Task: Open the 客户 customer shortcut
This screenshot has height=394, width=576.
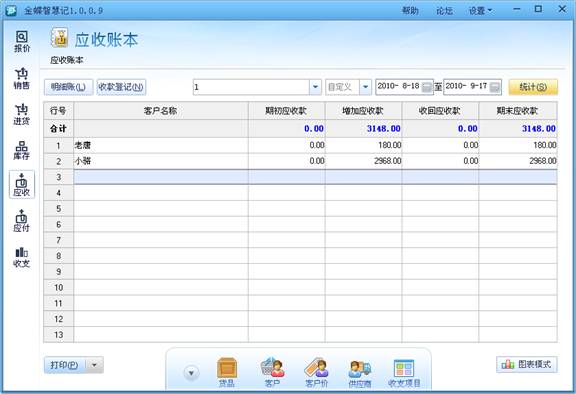Action: point(272,372)
